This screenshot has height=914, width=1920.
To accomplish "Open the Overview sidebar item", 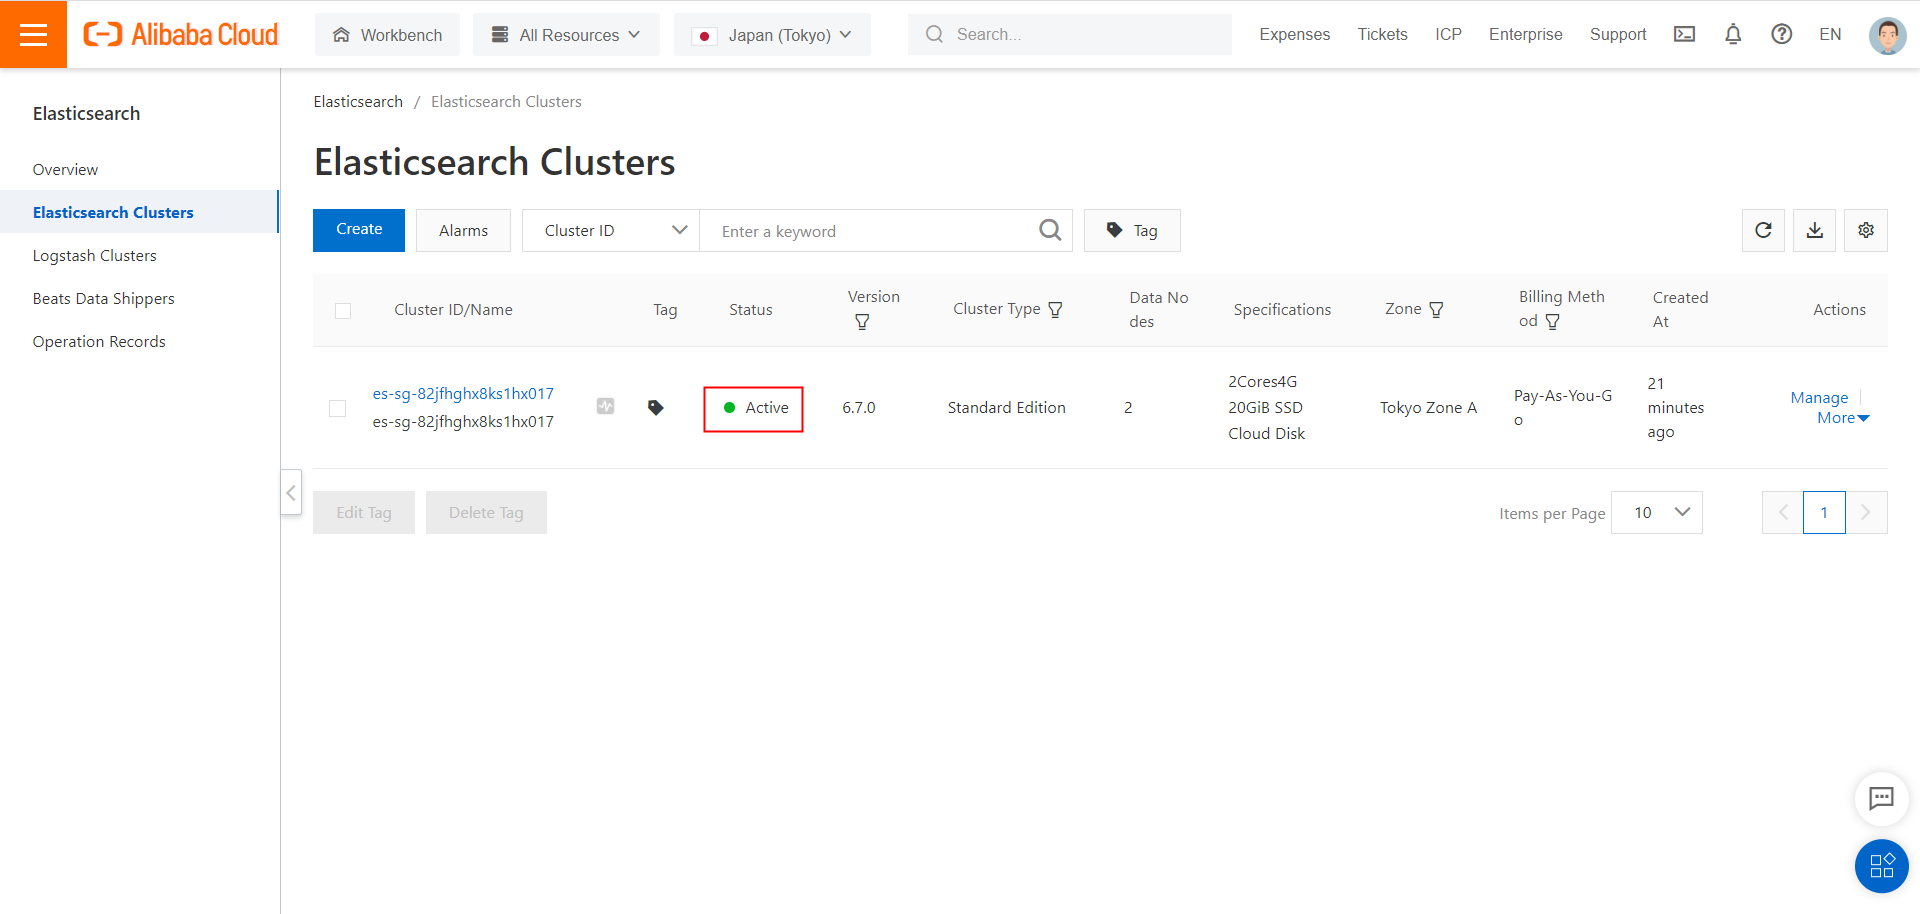I will pyautogui.click(x=65, y=169).
